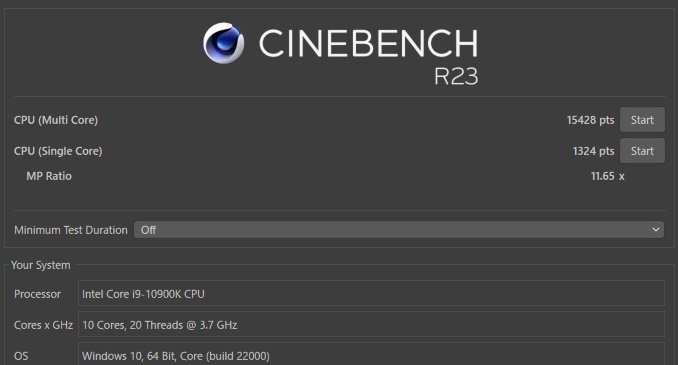The image size is (678, 365).
Task: Click the CINEBENCH title text
Action: tap(368, 43)
